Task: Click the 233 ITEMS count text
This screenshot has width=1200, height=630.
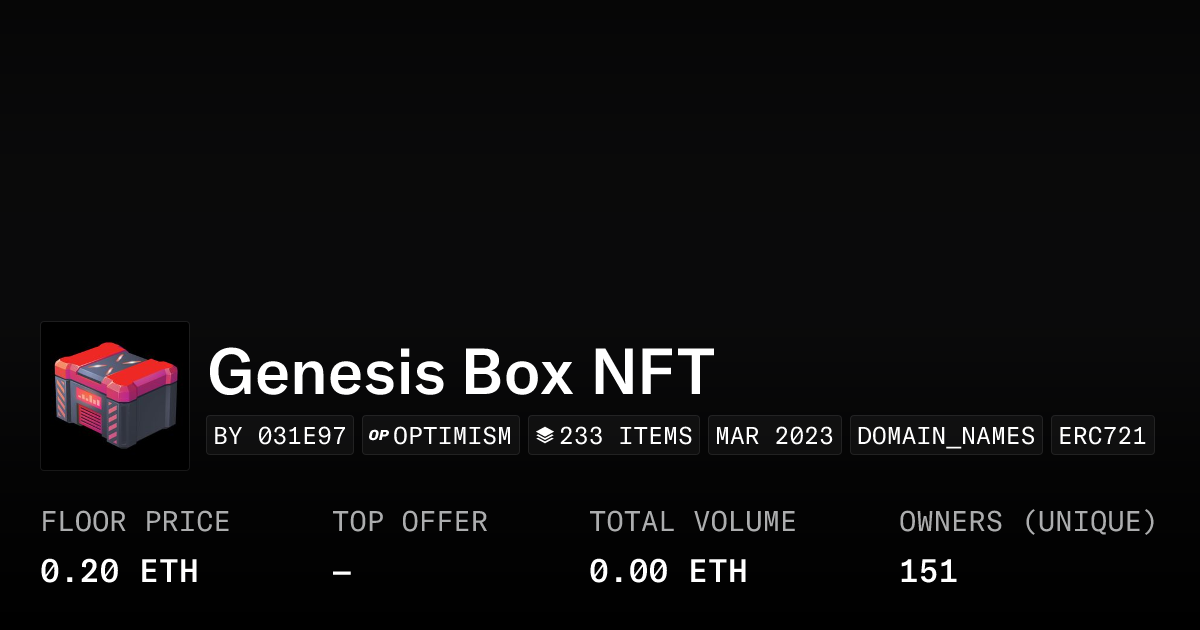Action: point(625,436)
